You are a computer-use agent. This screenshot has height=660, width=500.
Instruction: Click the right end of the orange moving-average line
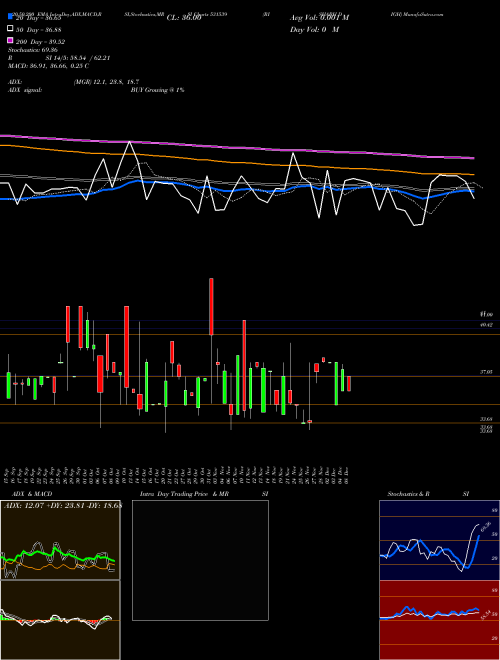tap(474, 174)
